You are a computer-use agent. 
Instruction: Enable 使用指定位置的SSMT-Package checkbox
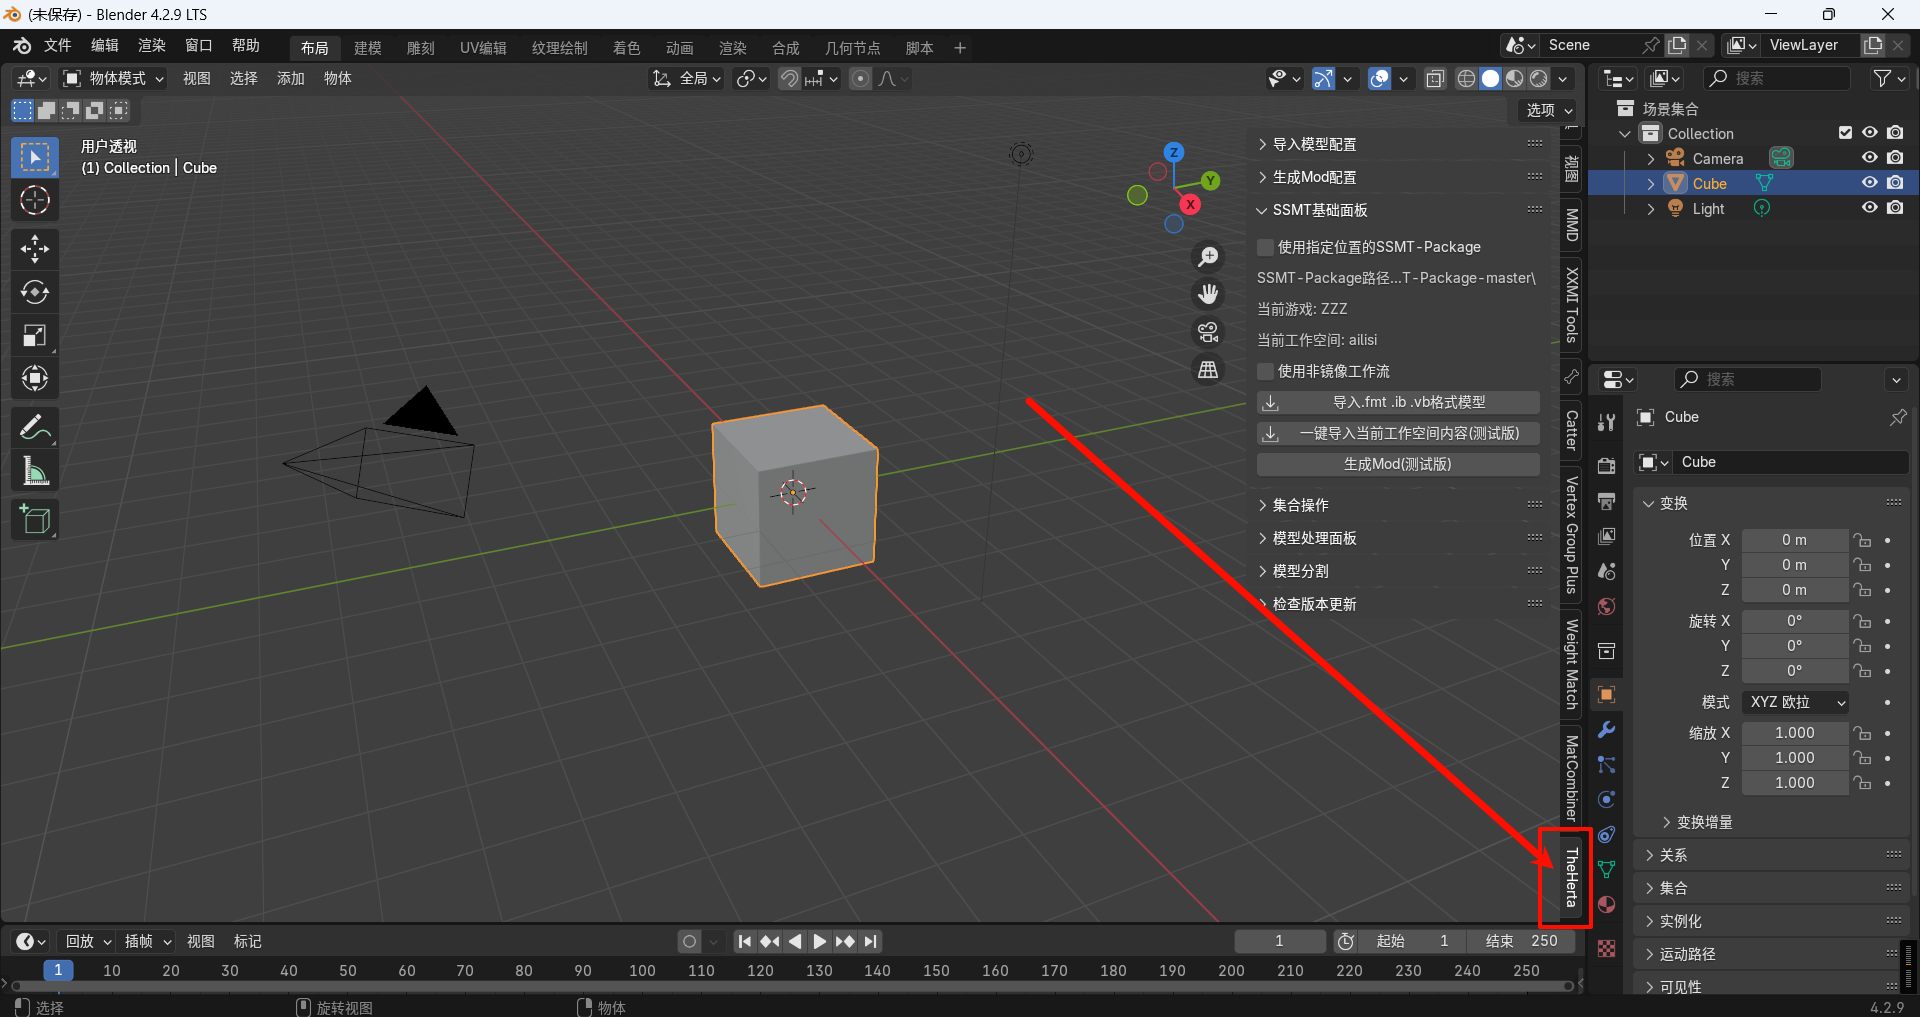(1265, 247)
